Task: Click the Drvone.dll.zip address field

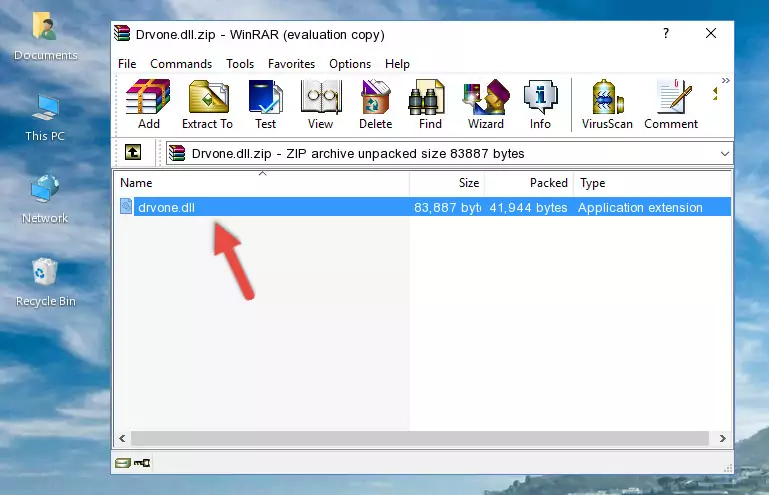Action: pos(449,154)
